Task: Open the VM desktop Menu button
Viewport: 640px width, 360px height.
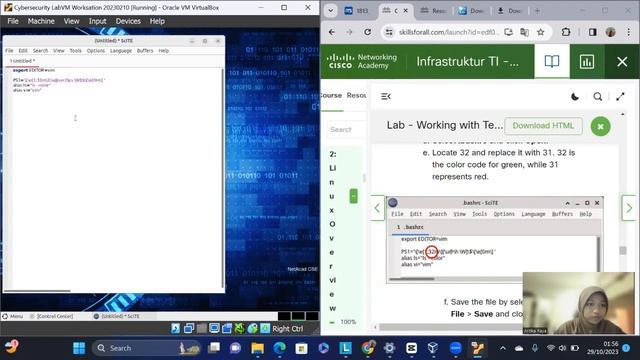Action: (x=12, y=316)
